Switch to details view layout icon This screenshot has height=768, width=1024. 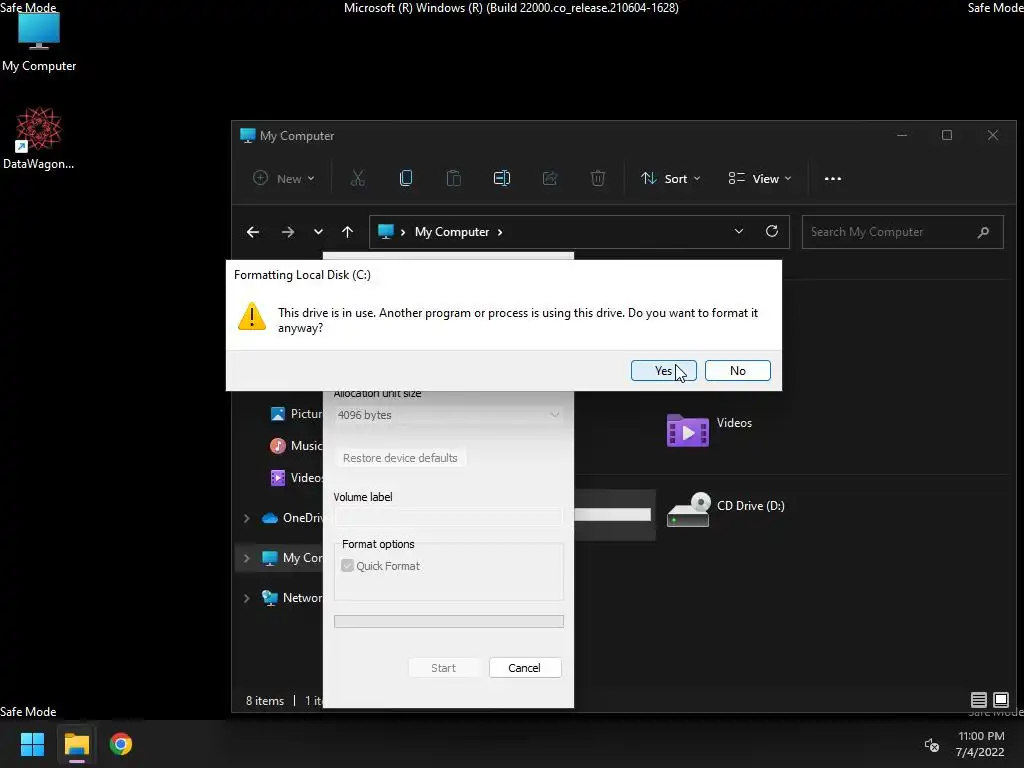pyautogui.click(x=978, y=700)
